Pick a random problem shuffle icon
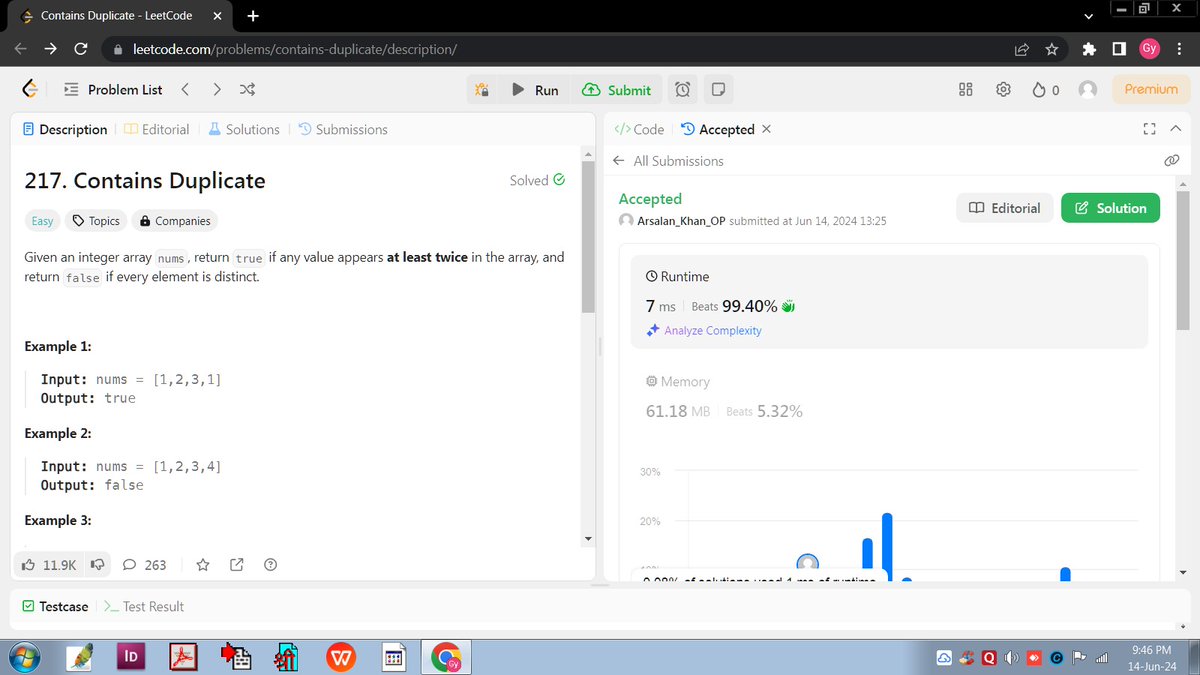Screen dimensions: 1200x675 pos(247,90)
